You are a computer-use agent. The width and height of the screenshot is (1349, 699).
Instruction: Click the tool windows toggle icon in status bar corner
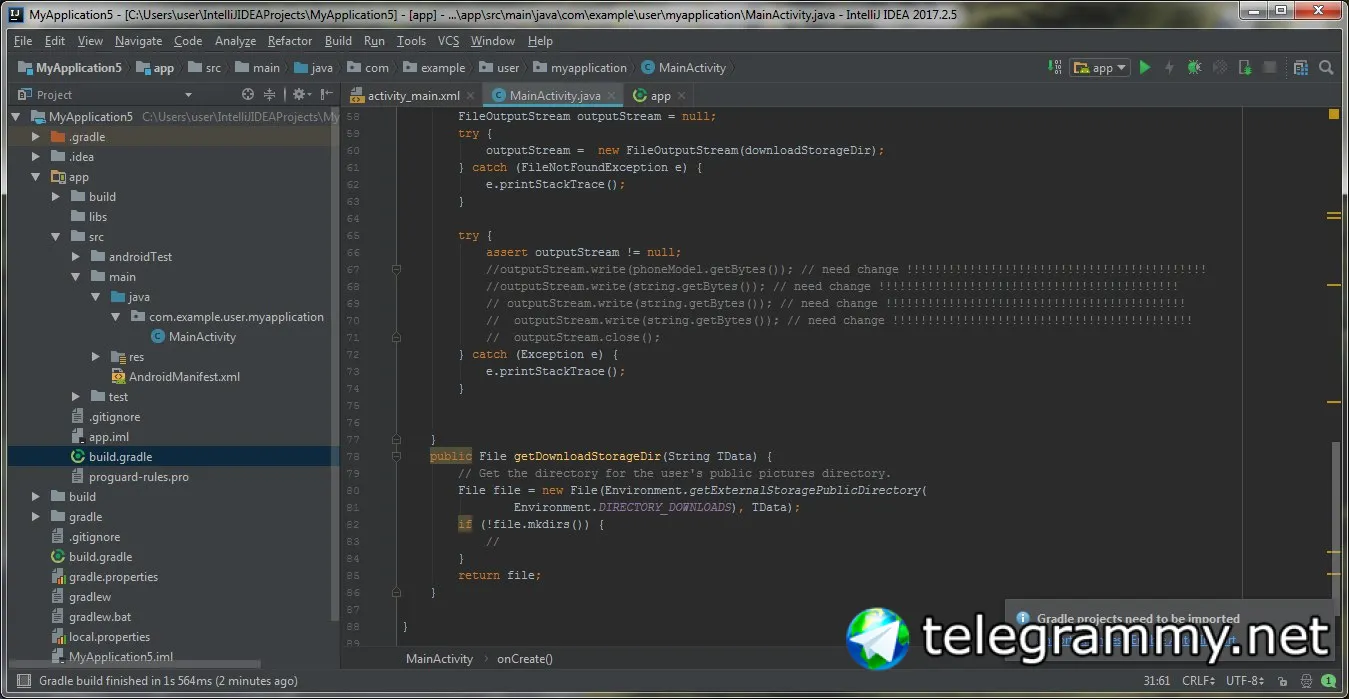(x=23, y=681)
